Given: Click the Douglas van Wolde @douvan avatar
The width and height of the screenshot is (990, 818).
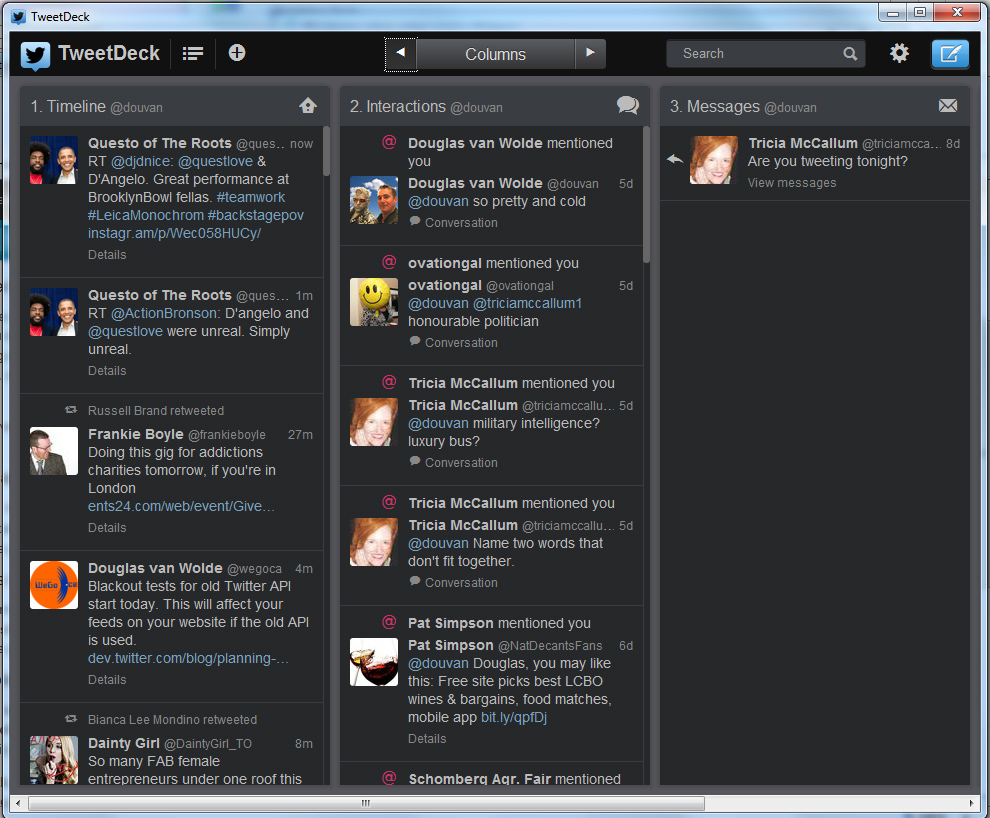Looking at the screenshot, I should [x=374, y=200].
